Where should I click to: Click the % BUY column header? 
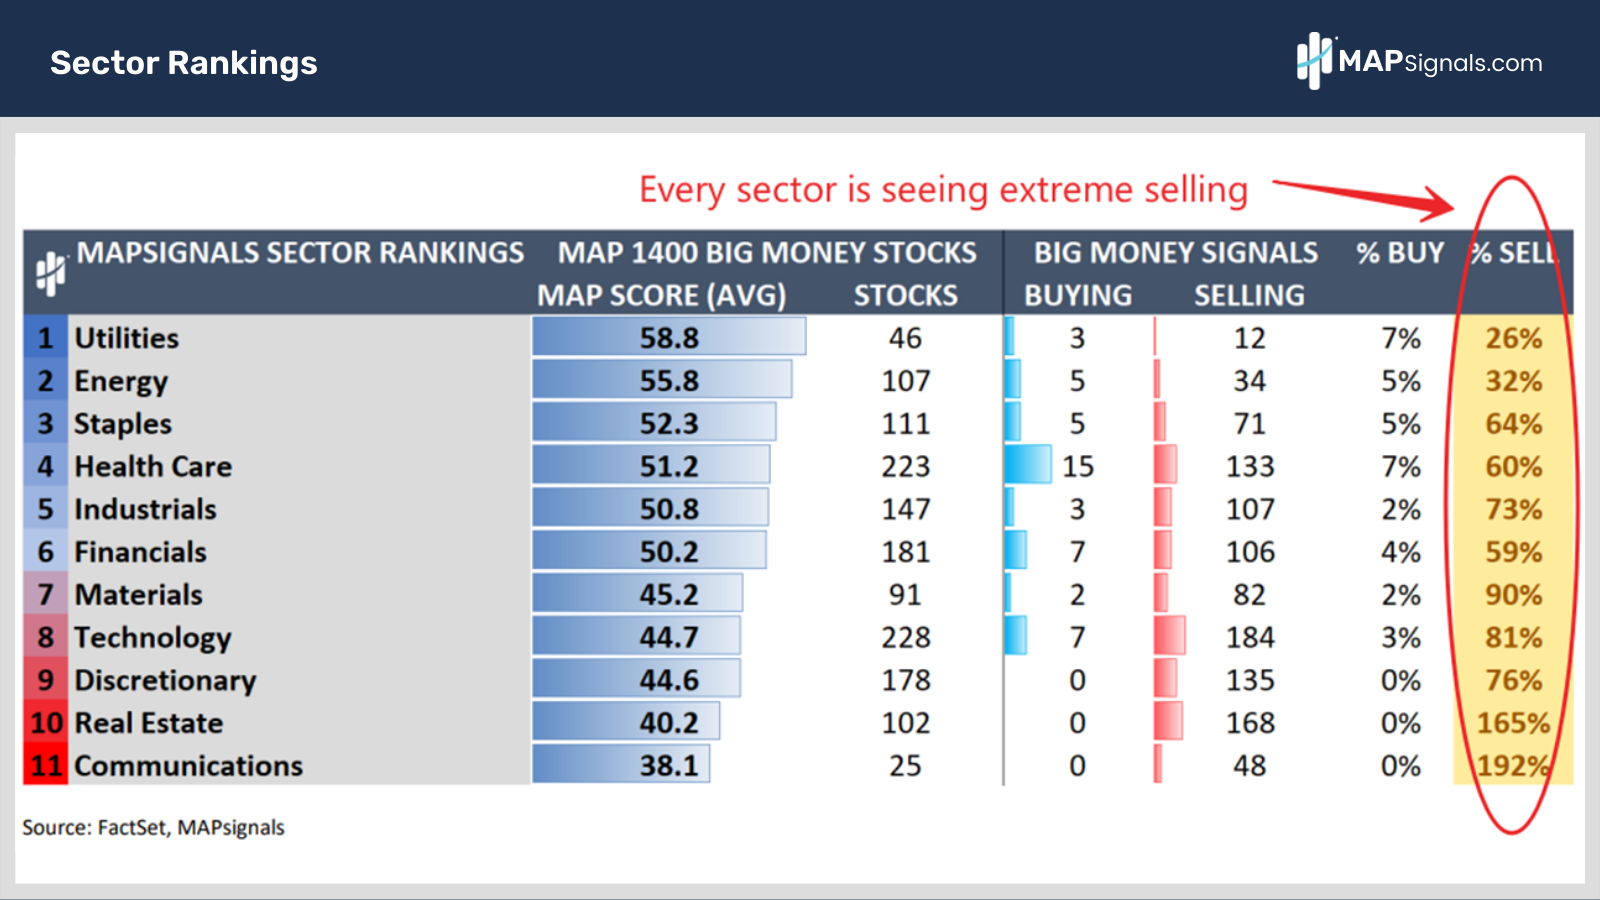(x=1400, y=253)
